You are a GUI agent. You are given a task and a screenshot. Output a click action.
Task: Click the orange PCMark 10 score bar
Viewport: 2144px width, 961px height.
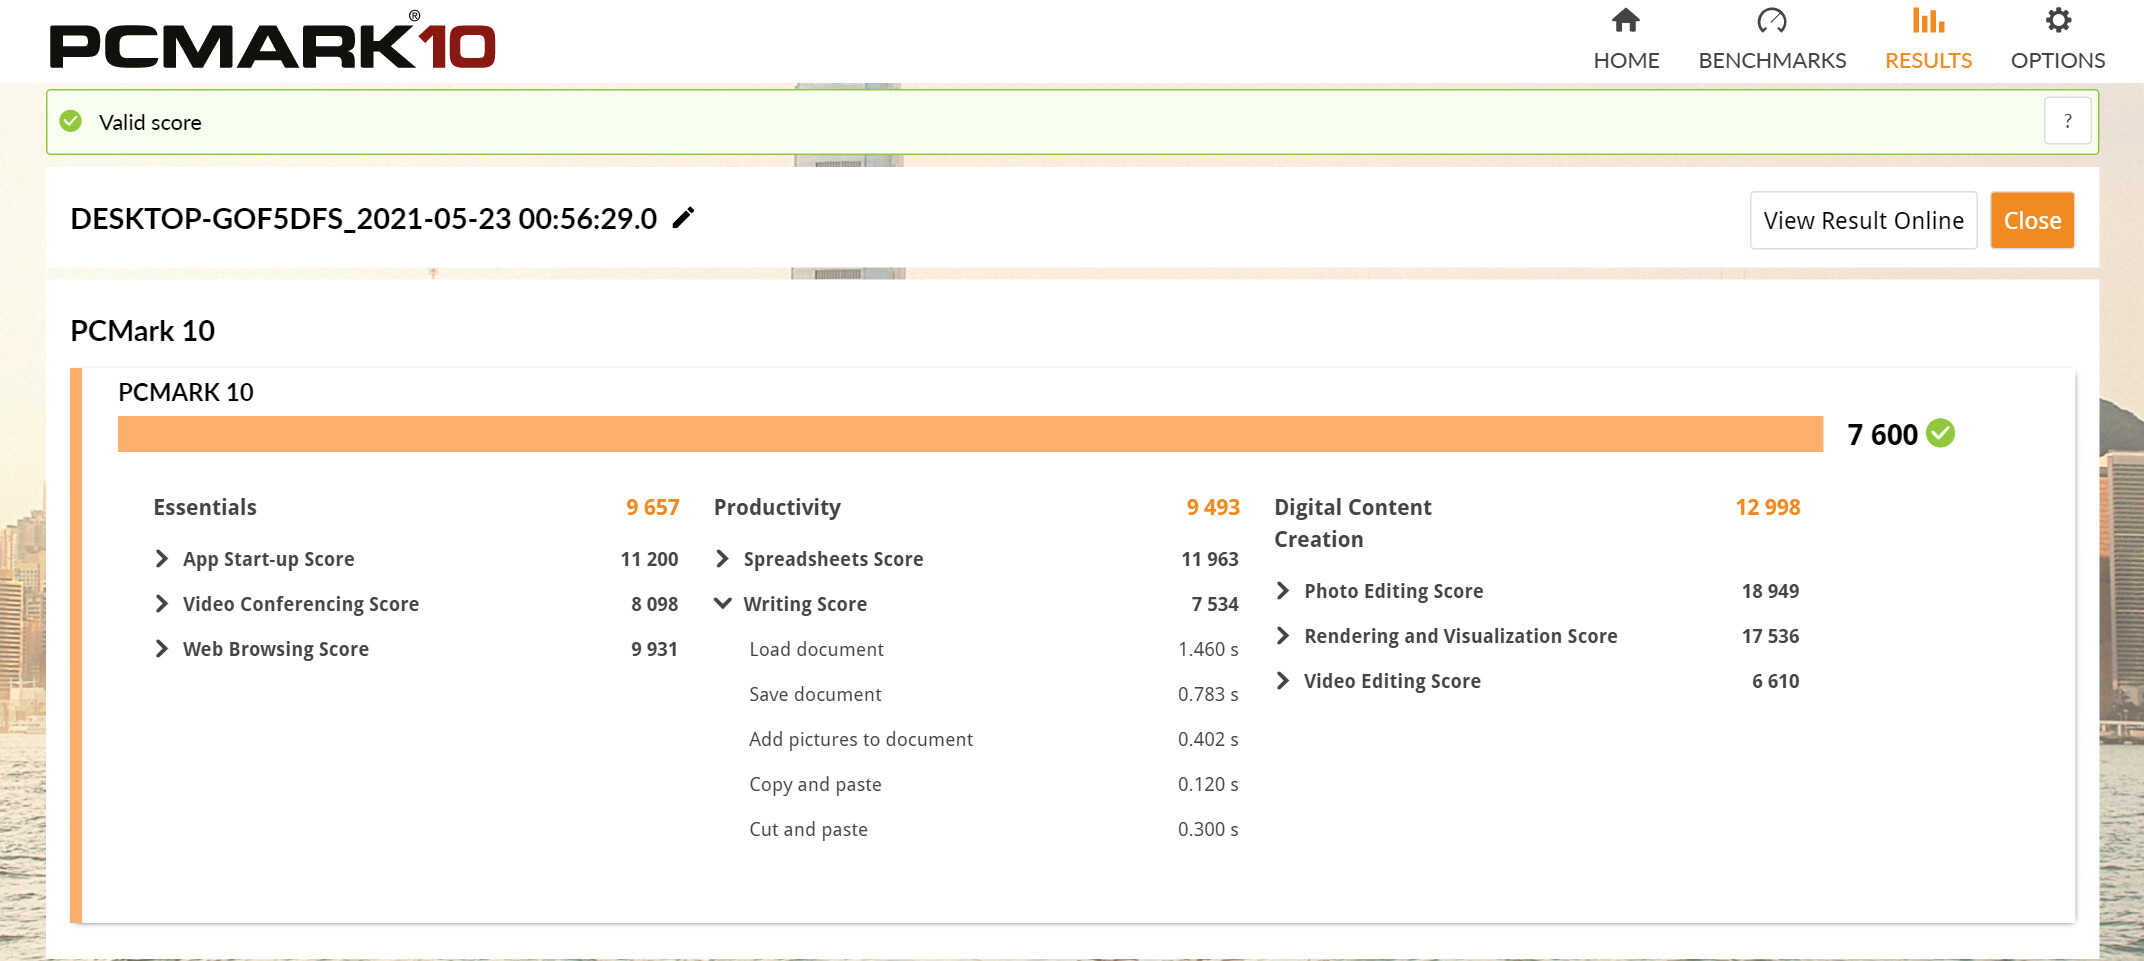pos(970,434)
